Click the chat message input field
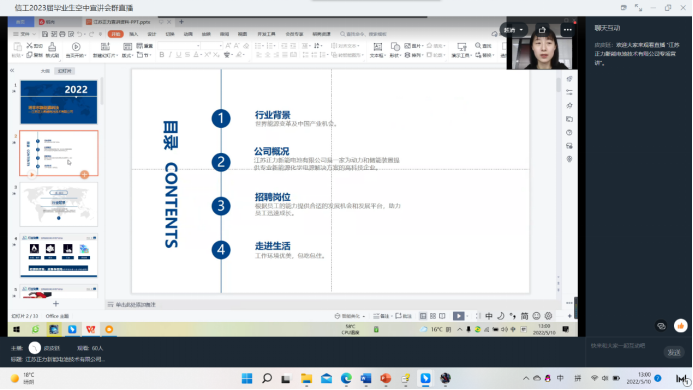Image resolution: width=693 pixels, height=390 pixels. point(625,346)
